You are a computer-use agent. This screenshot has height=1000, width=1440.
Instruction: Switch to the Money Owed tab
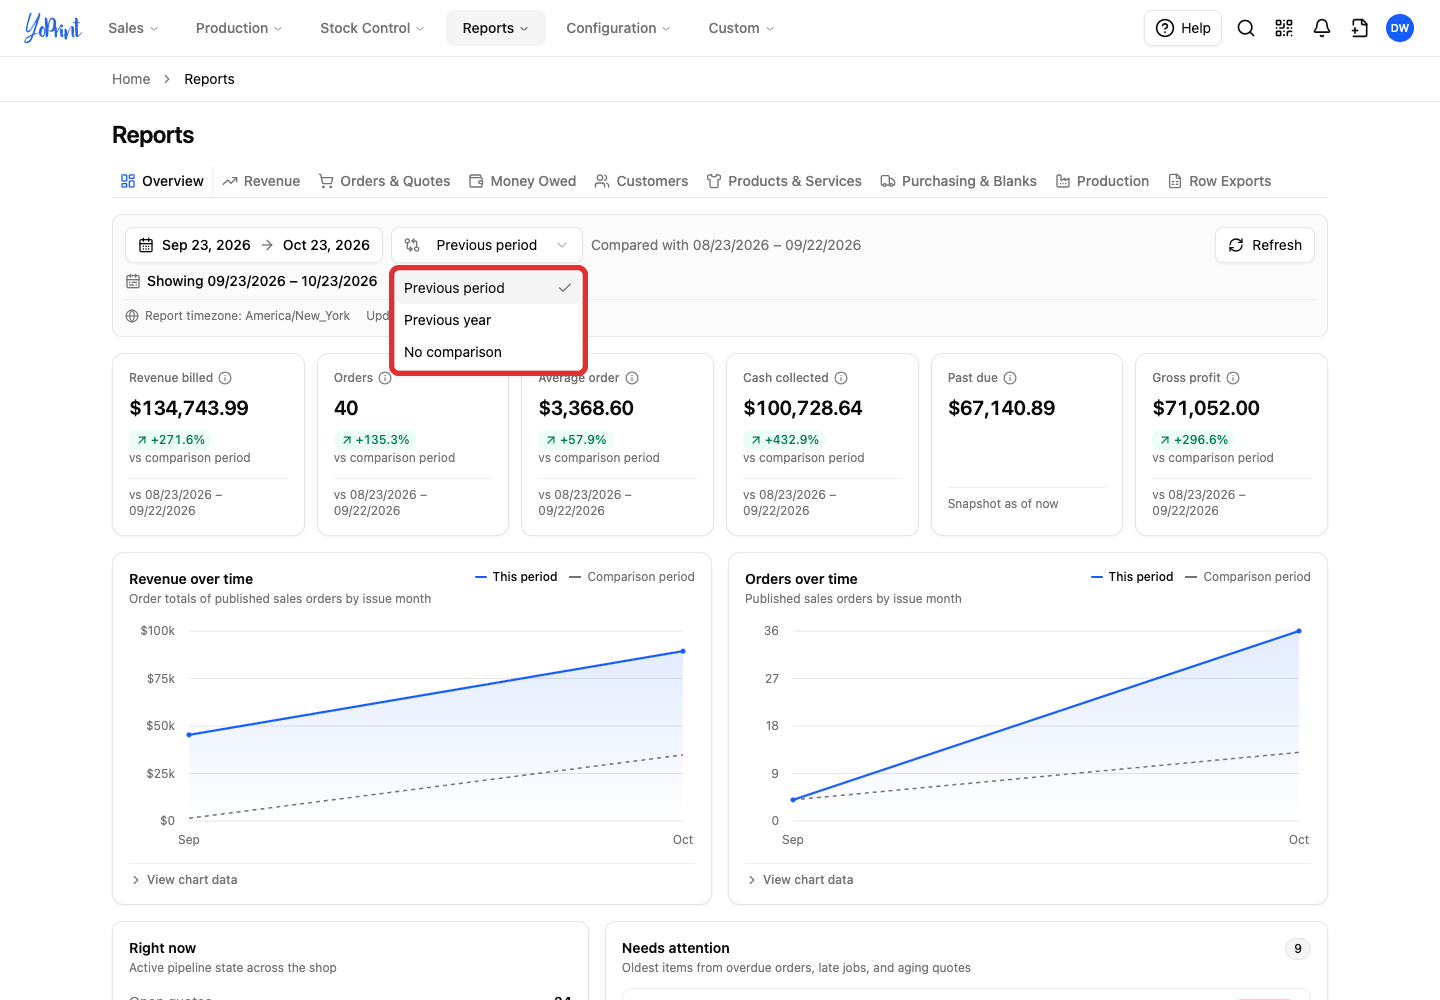coord(522,181)
